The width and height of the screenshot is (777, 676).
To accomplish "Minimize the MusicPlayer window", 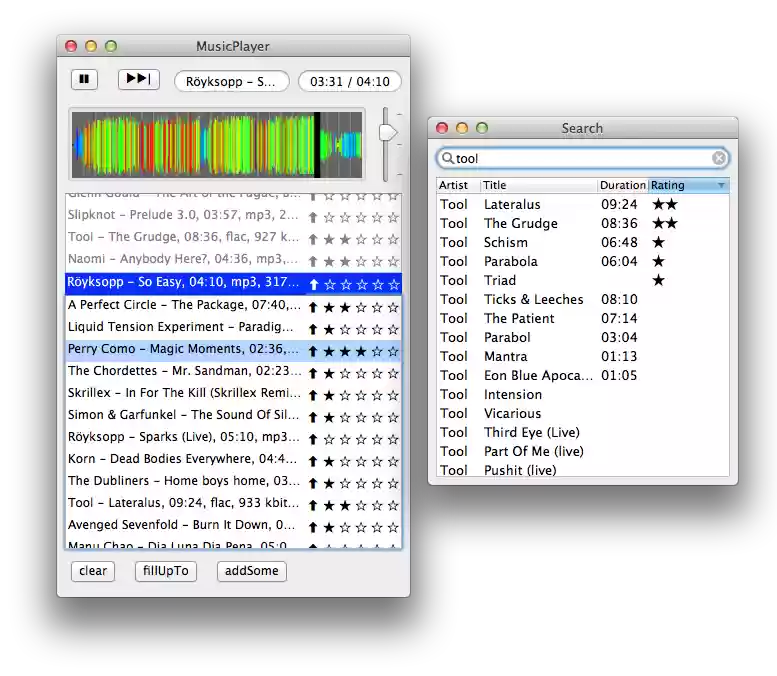I will pyautogui.click(x=91, y=46).
